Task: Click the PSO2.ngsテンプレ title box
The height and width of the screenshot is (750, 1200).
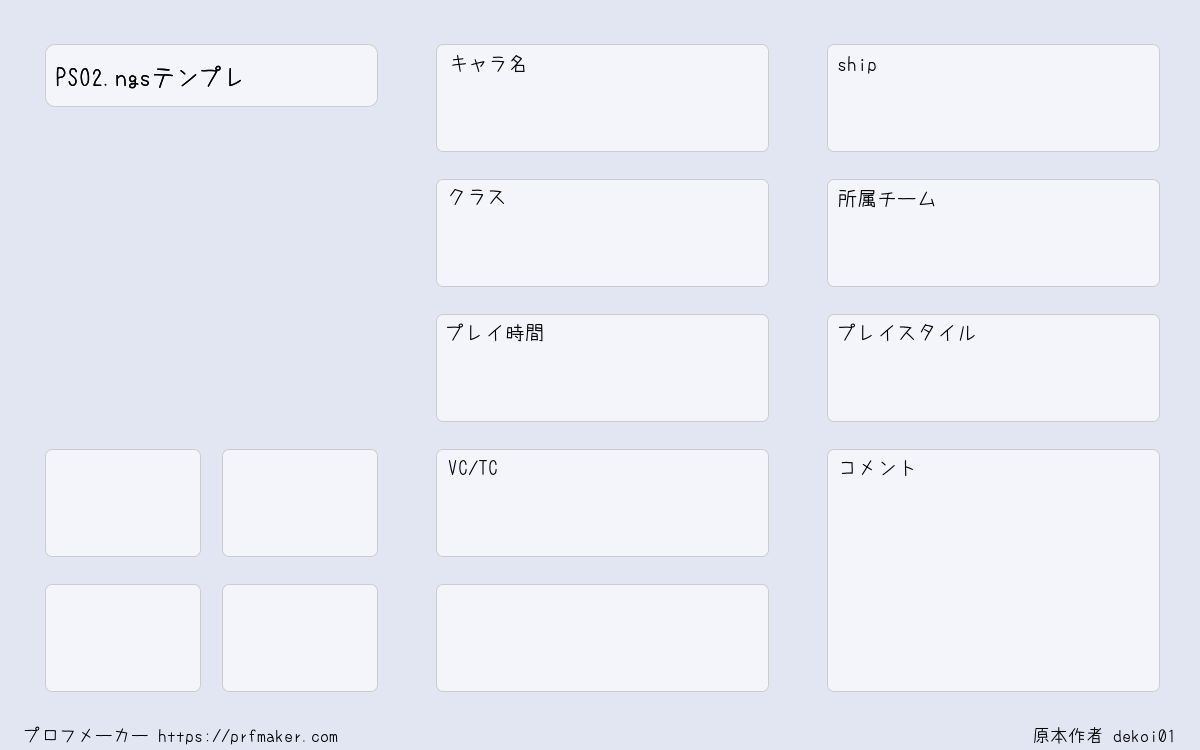Action: 211,75
